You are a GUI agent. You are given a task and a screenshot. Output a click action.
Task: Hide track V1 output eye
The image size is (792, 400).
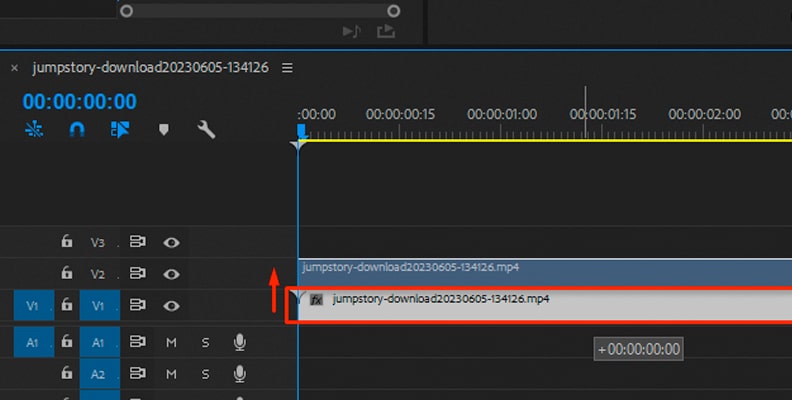click(x=171, y=306)
